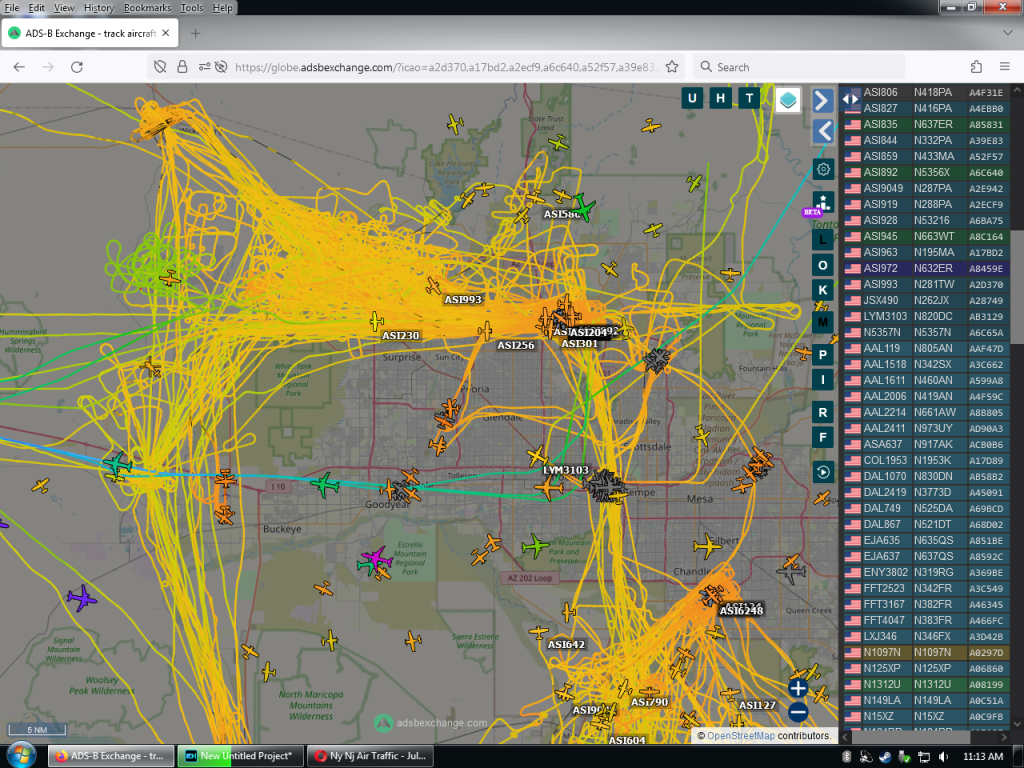Click the aircraft table vertical scrollbar
Image resolution: width=1024 pixels, height=768 pixels.
point(1017,287)
